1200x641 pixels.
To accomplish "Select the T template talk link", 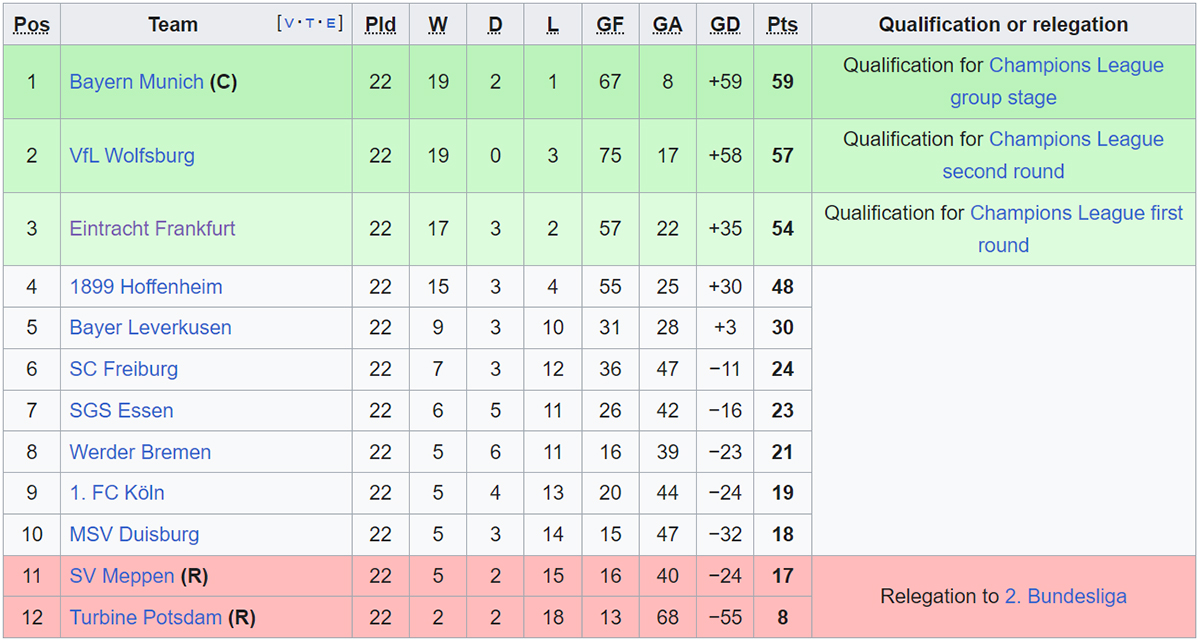I will coord(310,23).
